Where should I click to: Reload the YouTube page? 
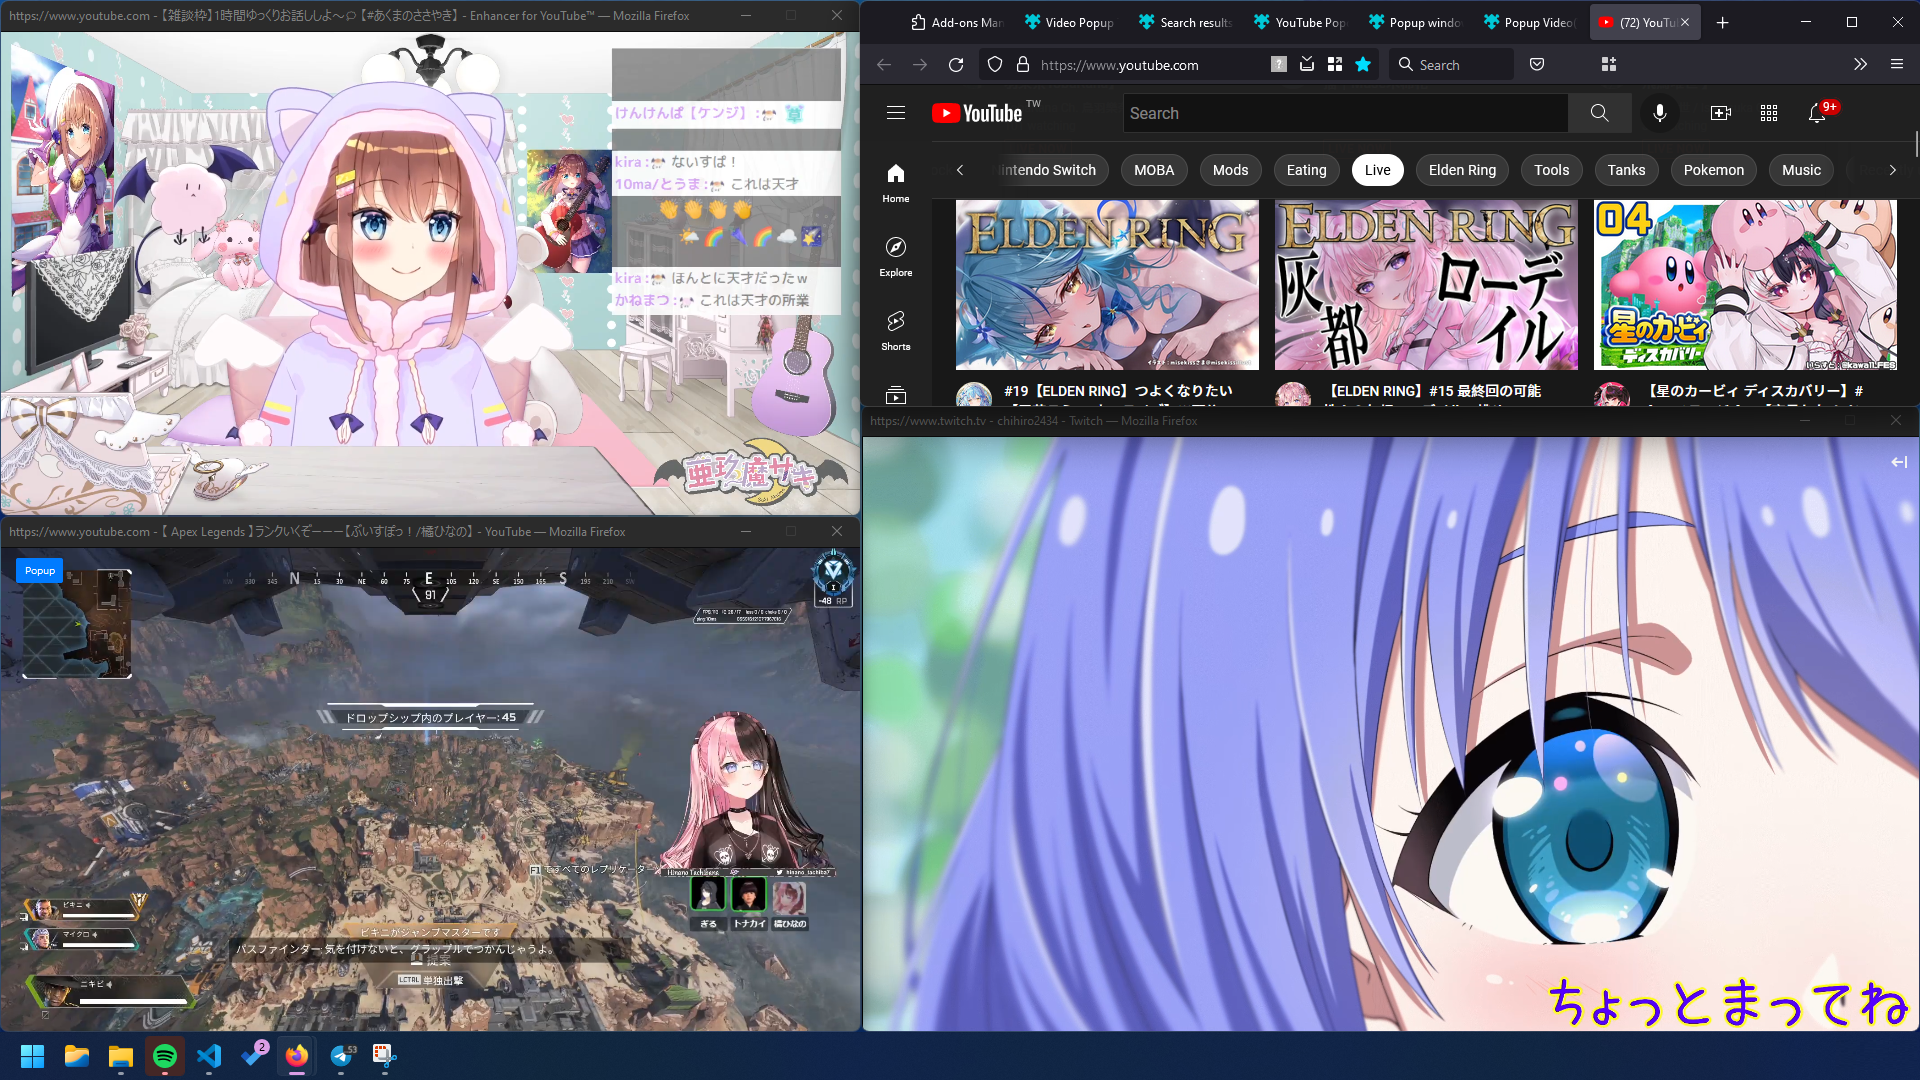[x=956, y=64]
